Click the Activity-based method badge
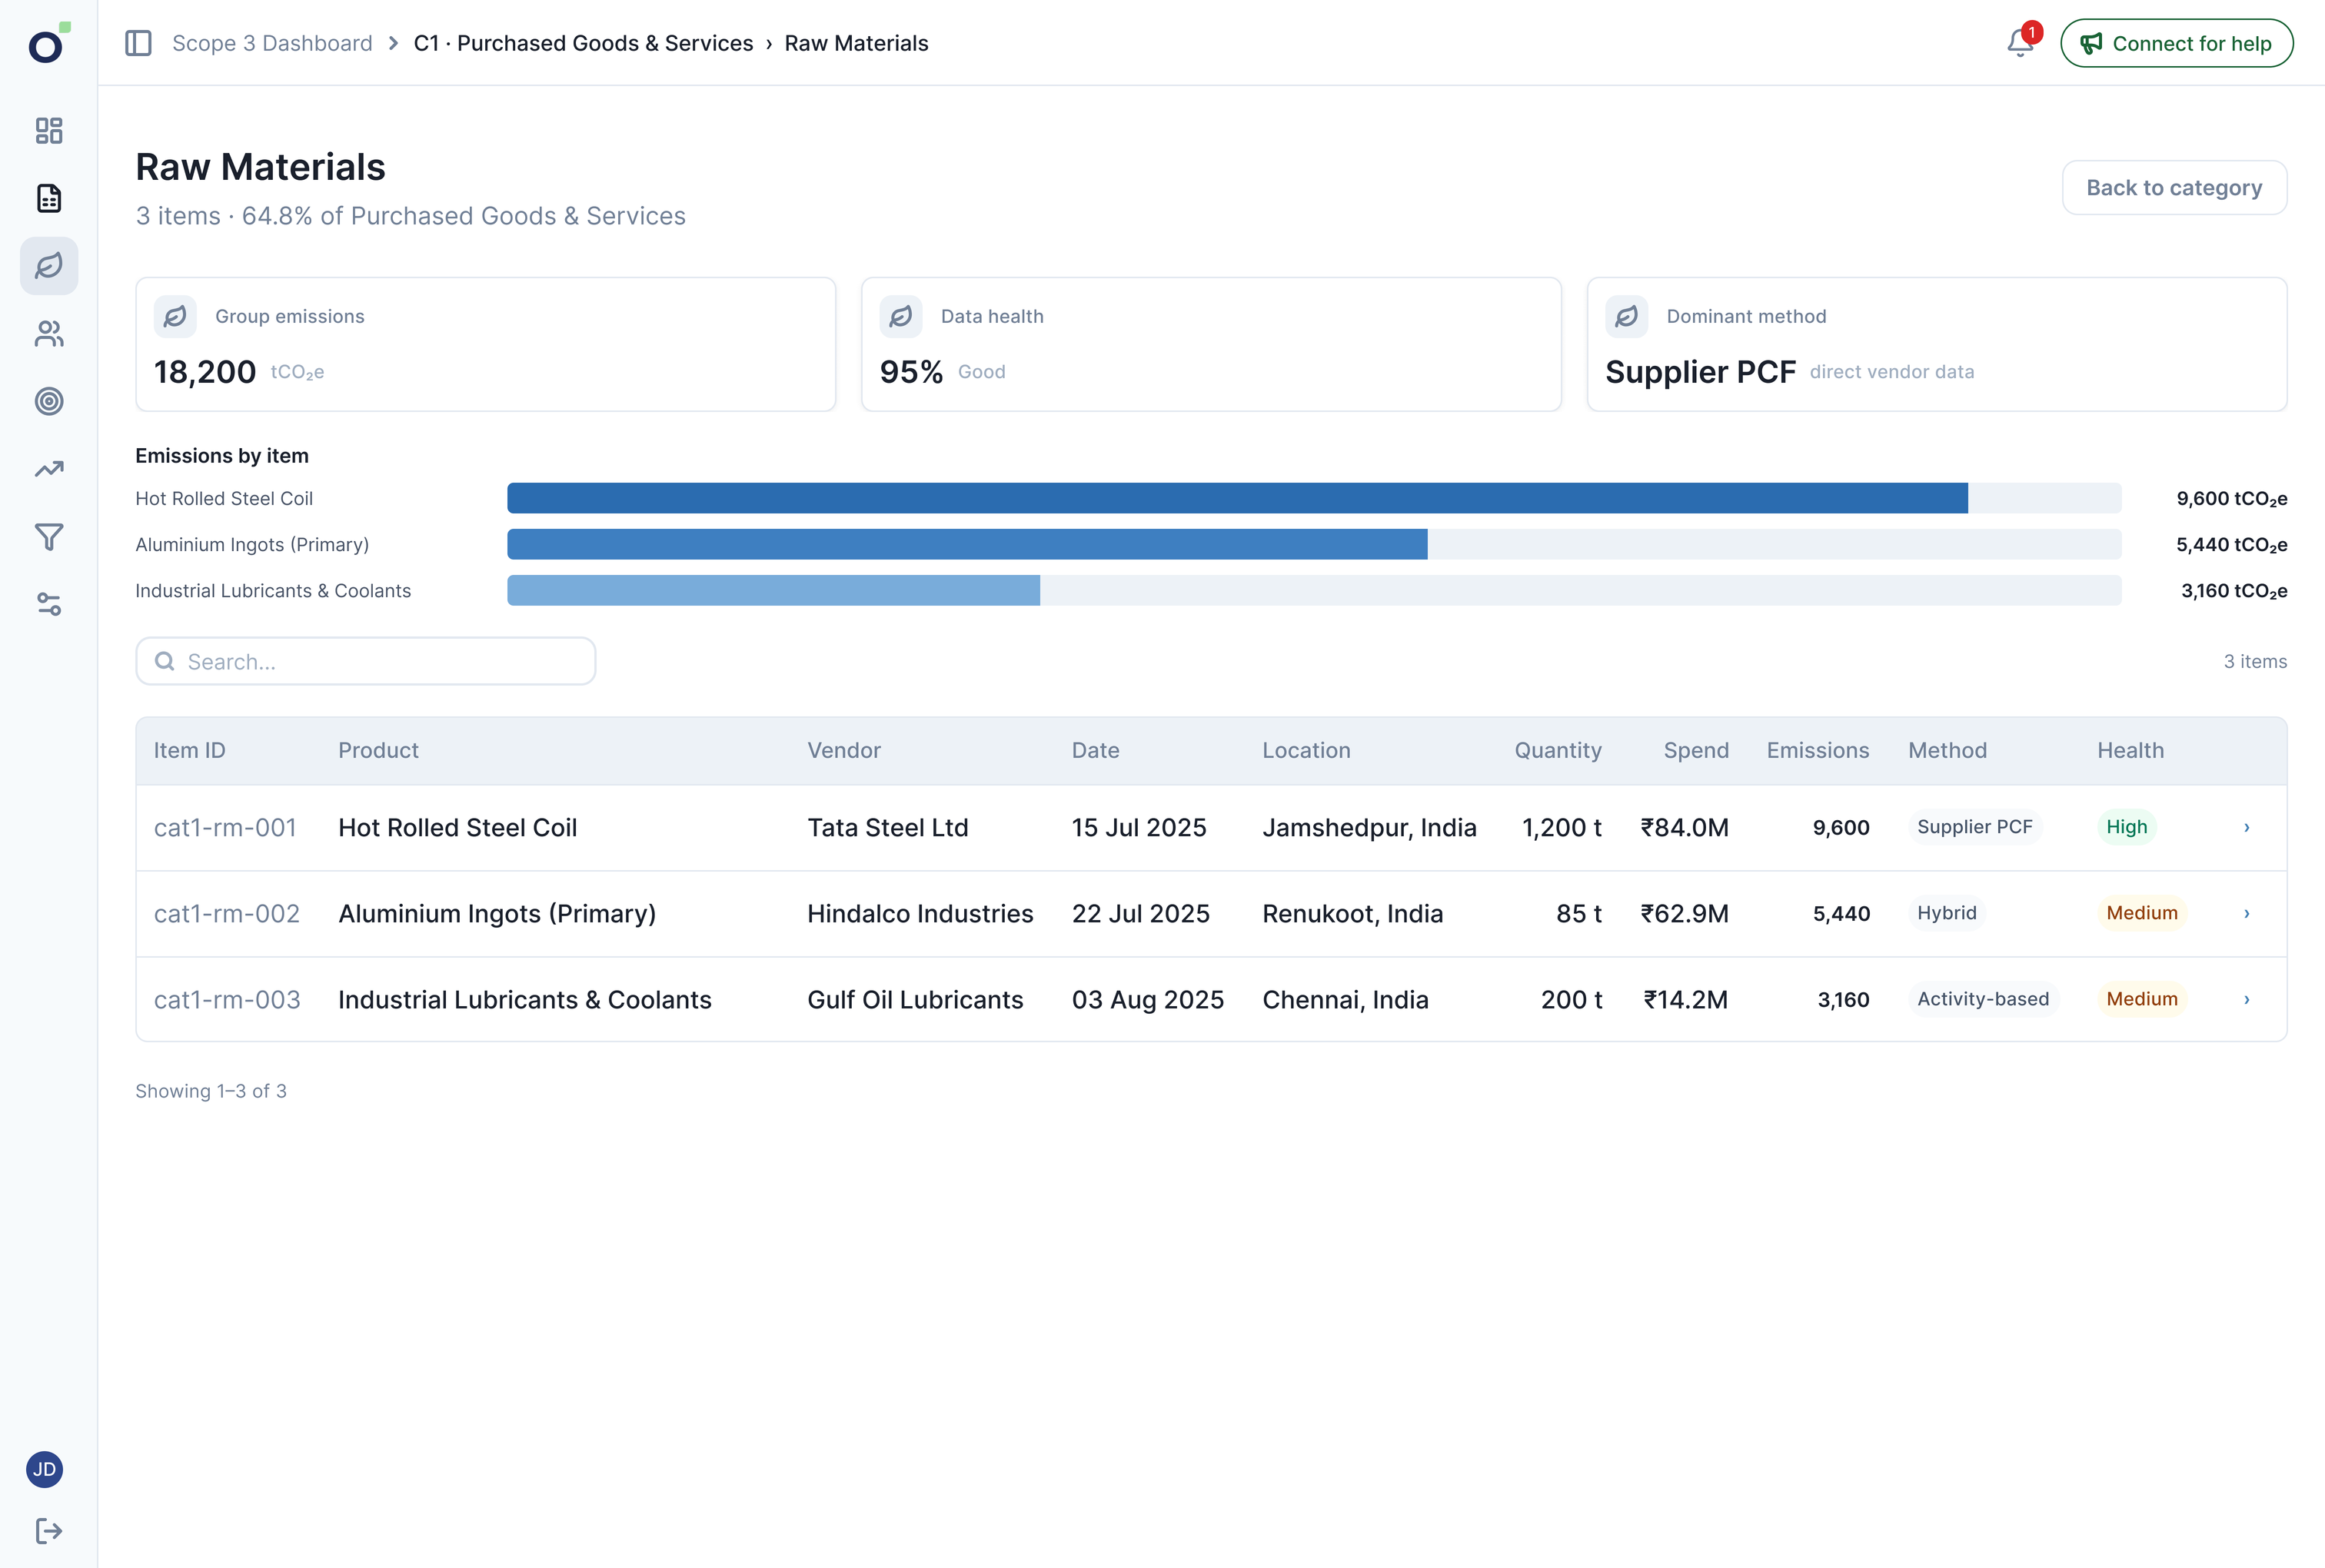2325x1568 pixels. click(x=1982, y=999)
